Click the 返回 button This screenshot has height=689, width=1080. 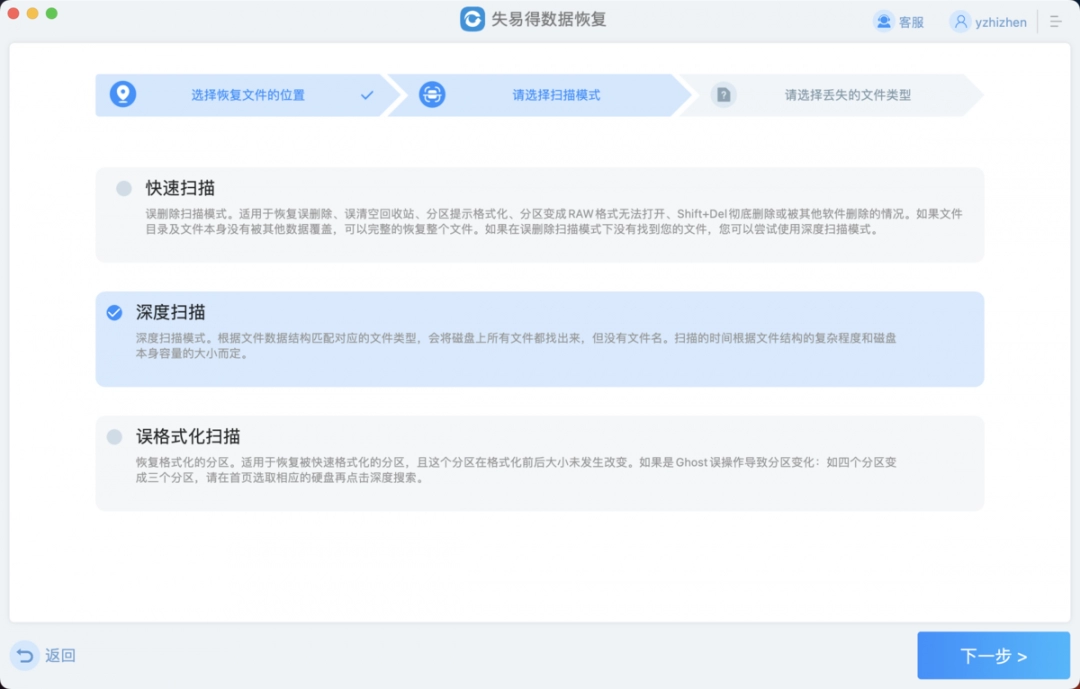point(58,655)
